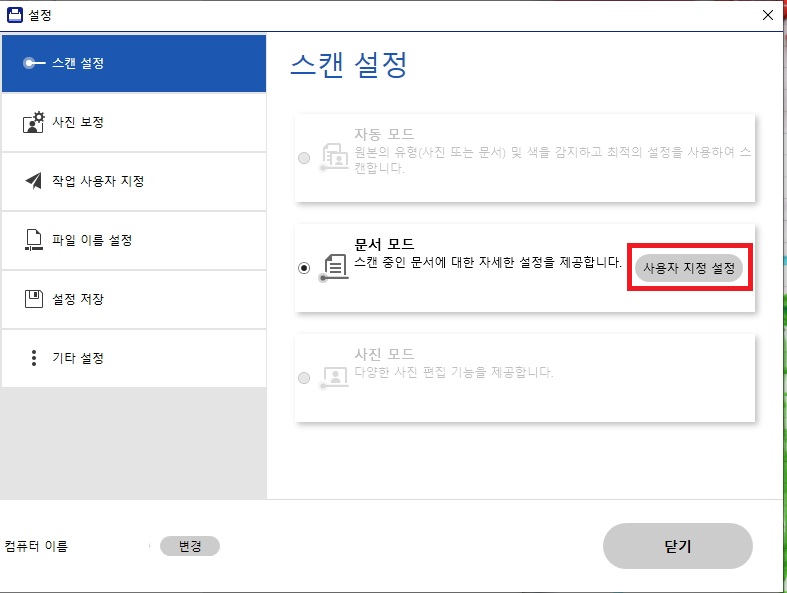
Task: Click the 자동 모드 heading text
Action: [x=384, y=134]
